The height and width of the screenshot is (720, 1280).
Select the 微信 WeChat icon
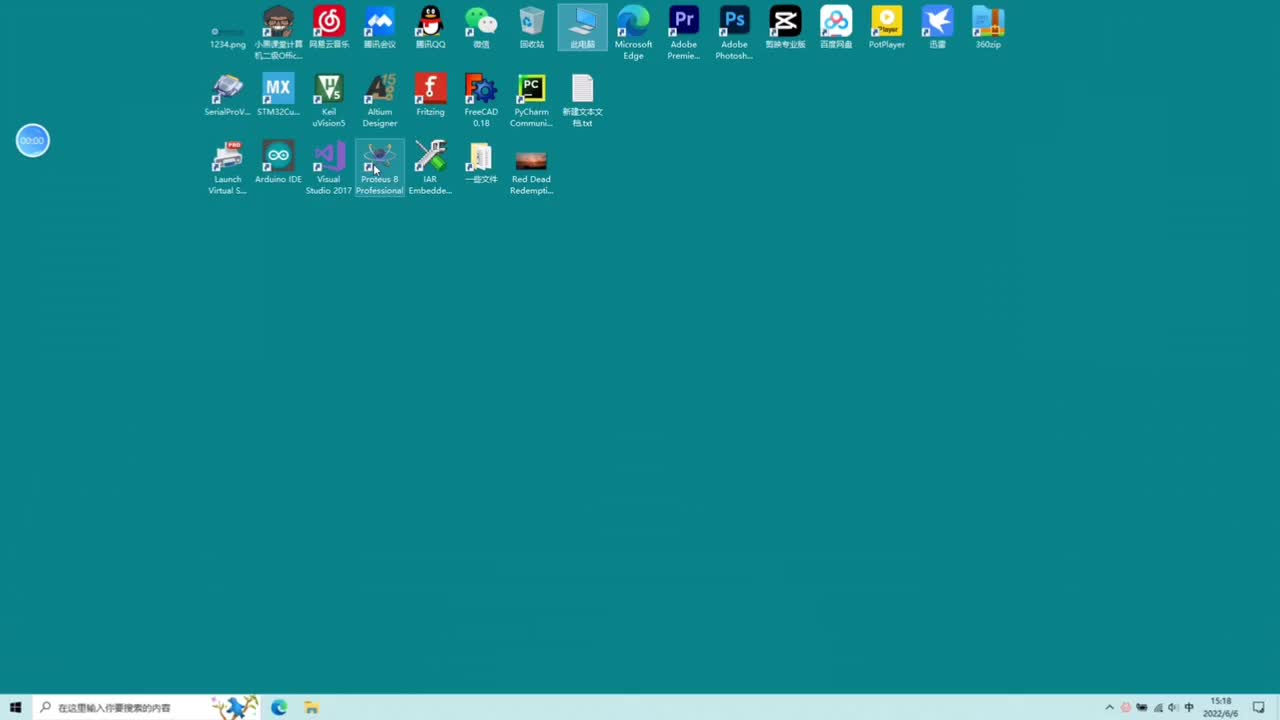click(481, 27)
